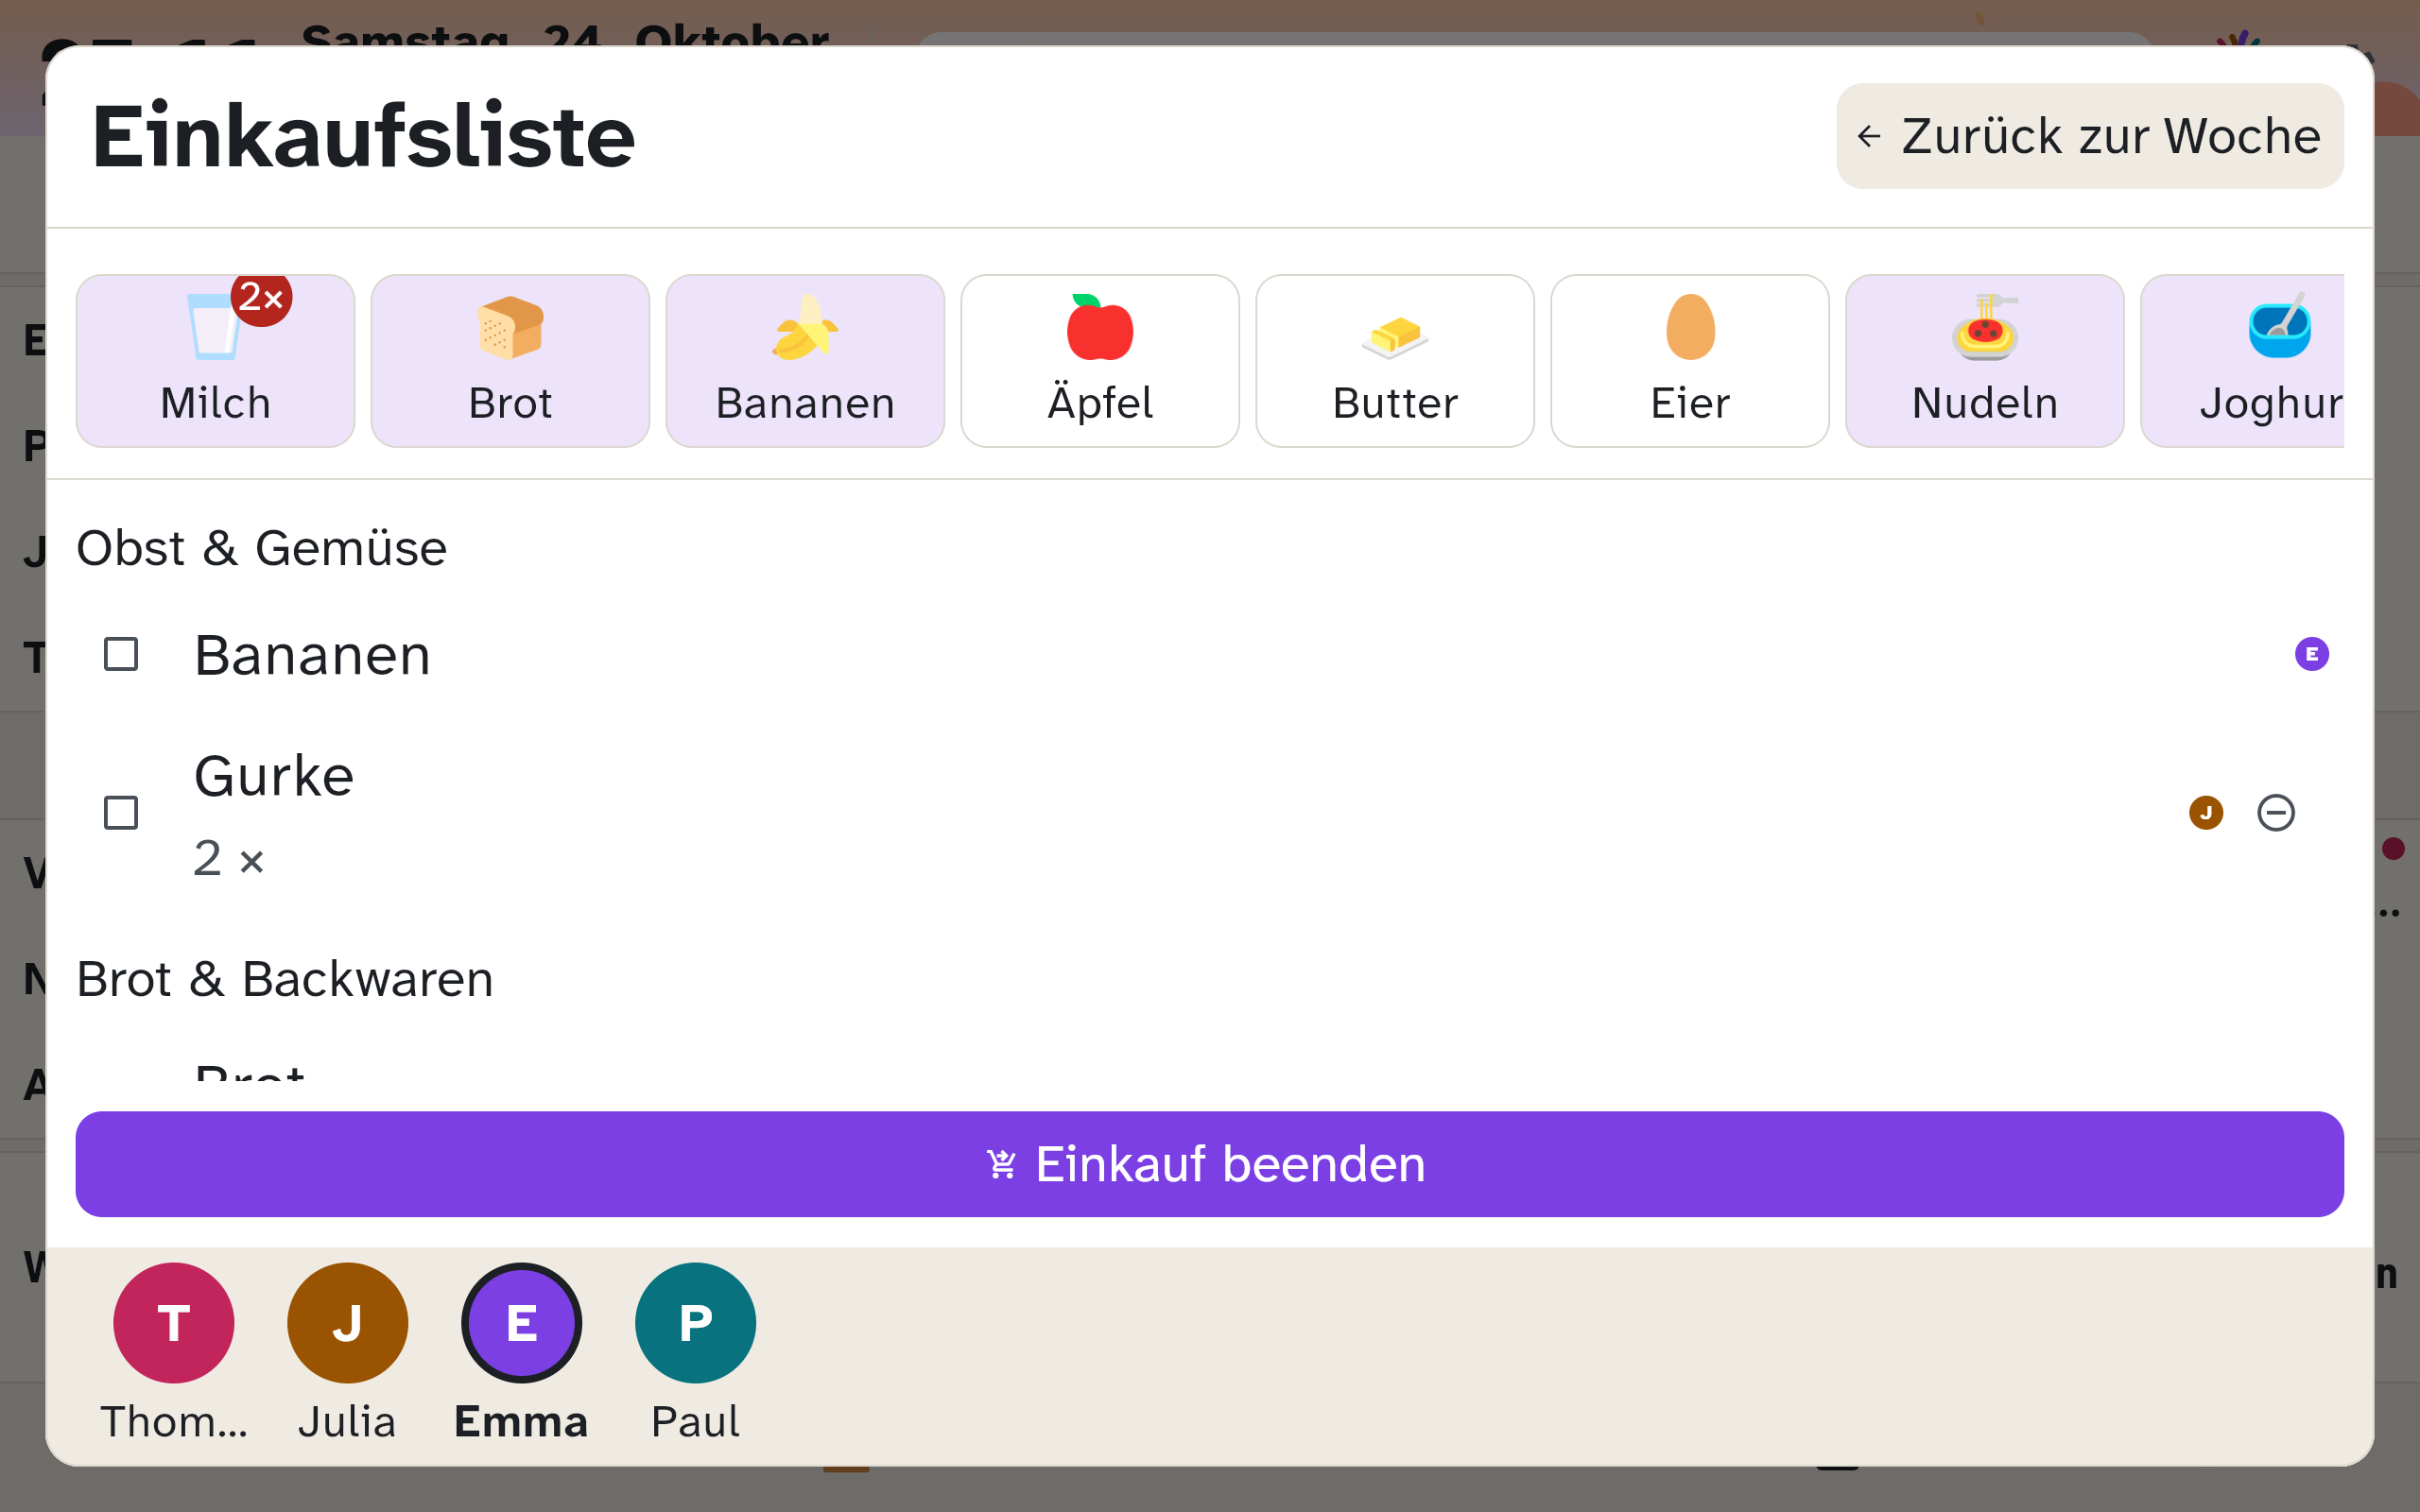Screen dimensions: 2420x1512
Task: Click the 2× badge on Milch tile
Action: (x=261, y=297)
